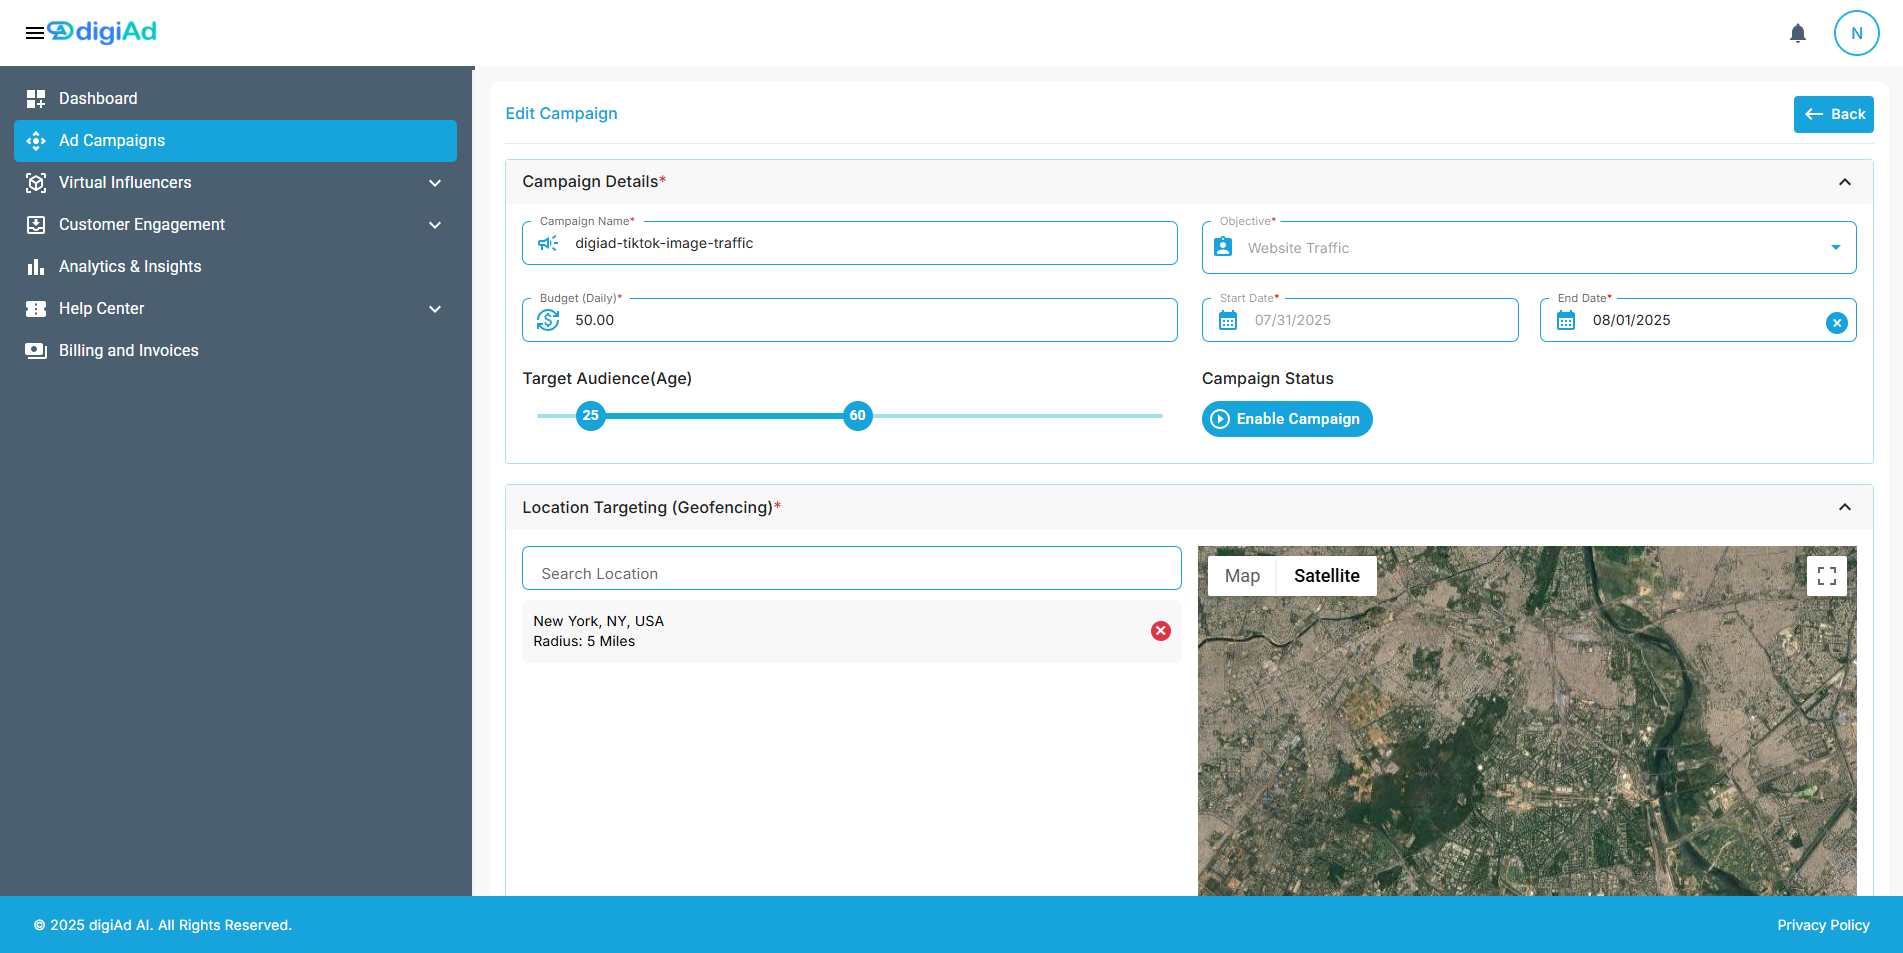Click the age slider track past 60
The height and width of the screenshot is (953, 1903).
[1017, 416]
